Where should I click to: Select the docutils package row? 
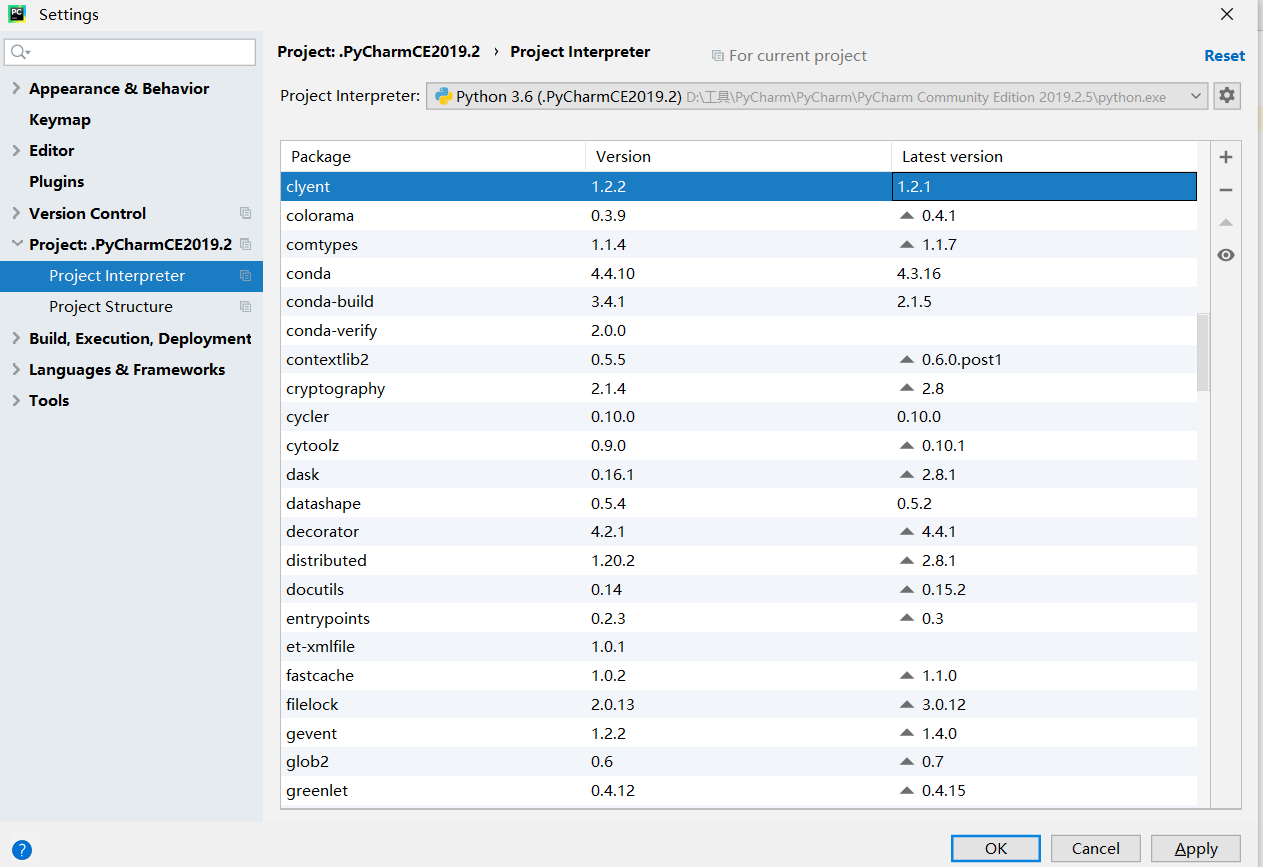[738, 590]
